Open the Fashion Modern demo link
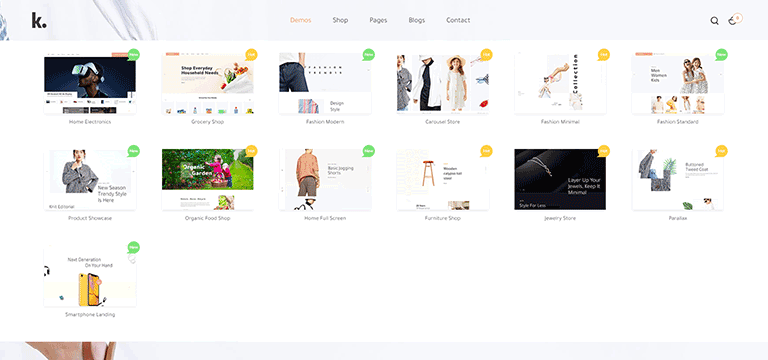The width and height of the screenshot is (768, 360). pos(325,121)
